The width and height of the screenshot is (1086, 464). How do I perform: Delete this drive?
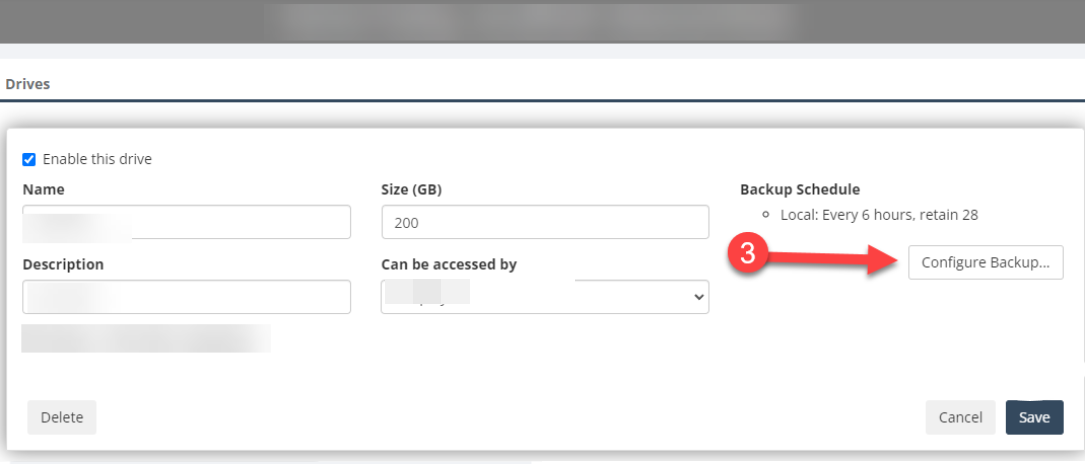pos(62,418)
